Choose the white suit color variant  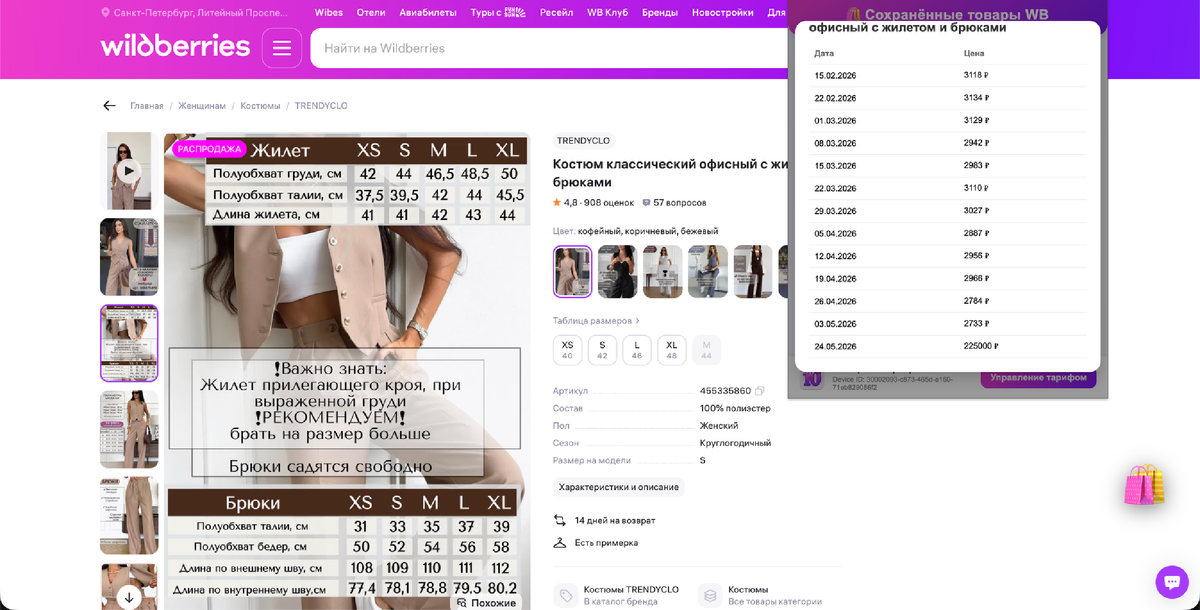pyautogui.click(x=662, y=272)
